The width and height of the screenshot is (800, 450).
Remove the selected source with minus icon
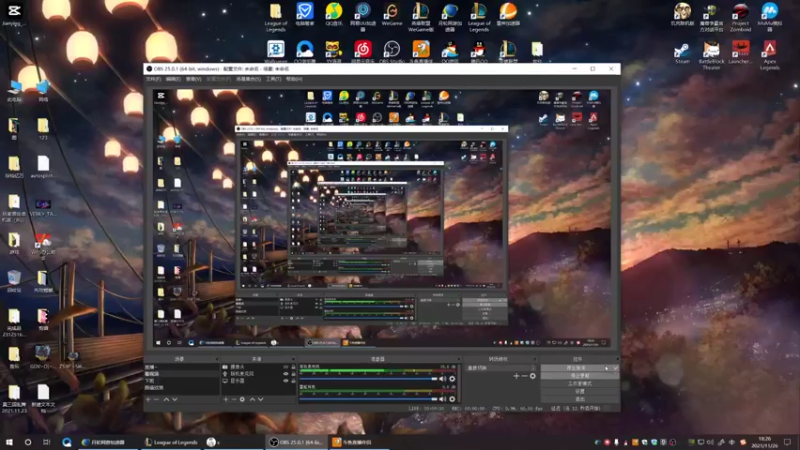[234, 399]
